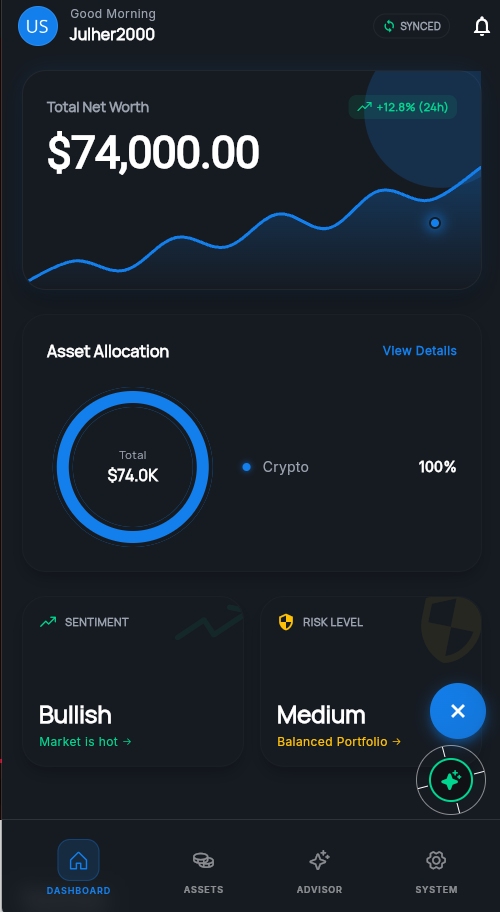Open the green sparkle AI assistant button
This screenshot has width=500, height=912.
point(451,780)
